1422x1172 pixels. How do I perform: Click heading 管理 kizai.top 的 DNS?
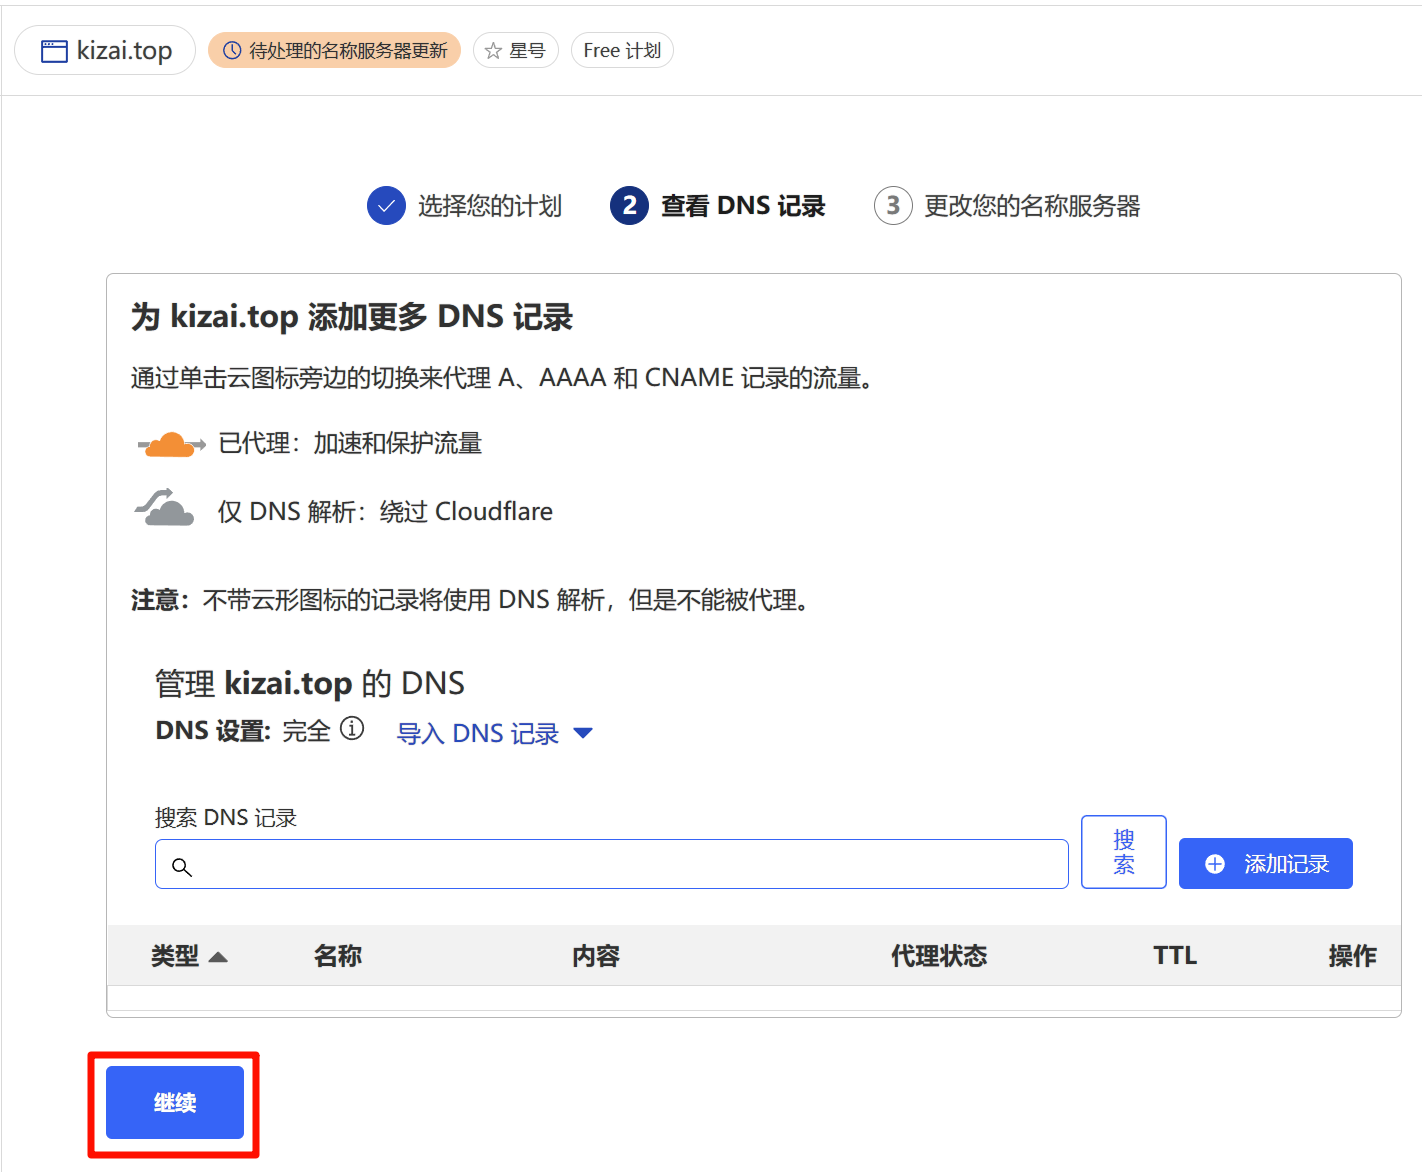pyautogui.click(x=310, y=684)
